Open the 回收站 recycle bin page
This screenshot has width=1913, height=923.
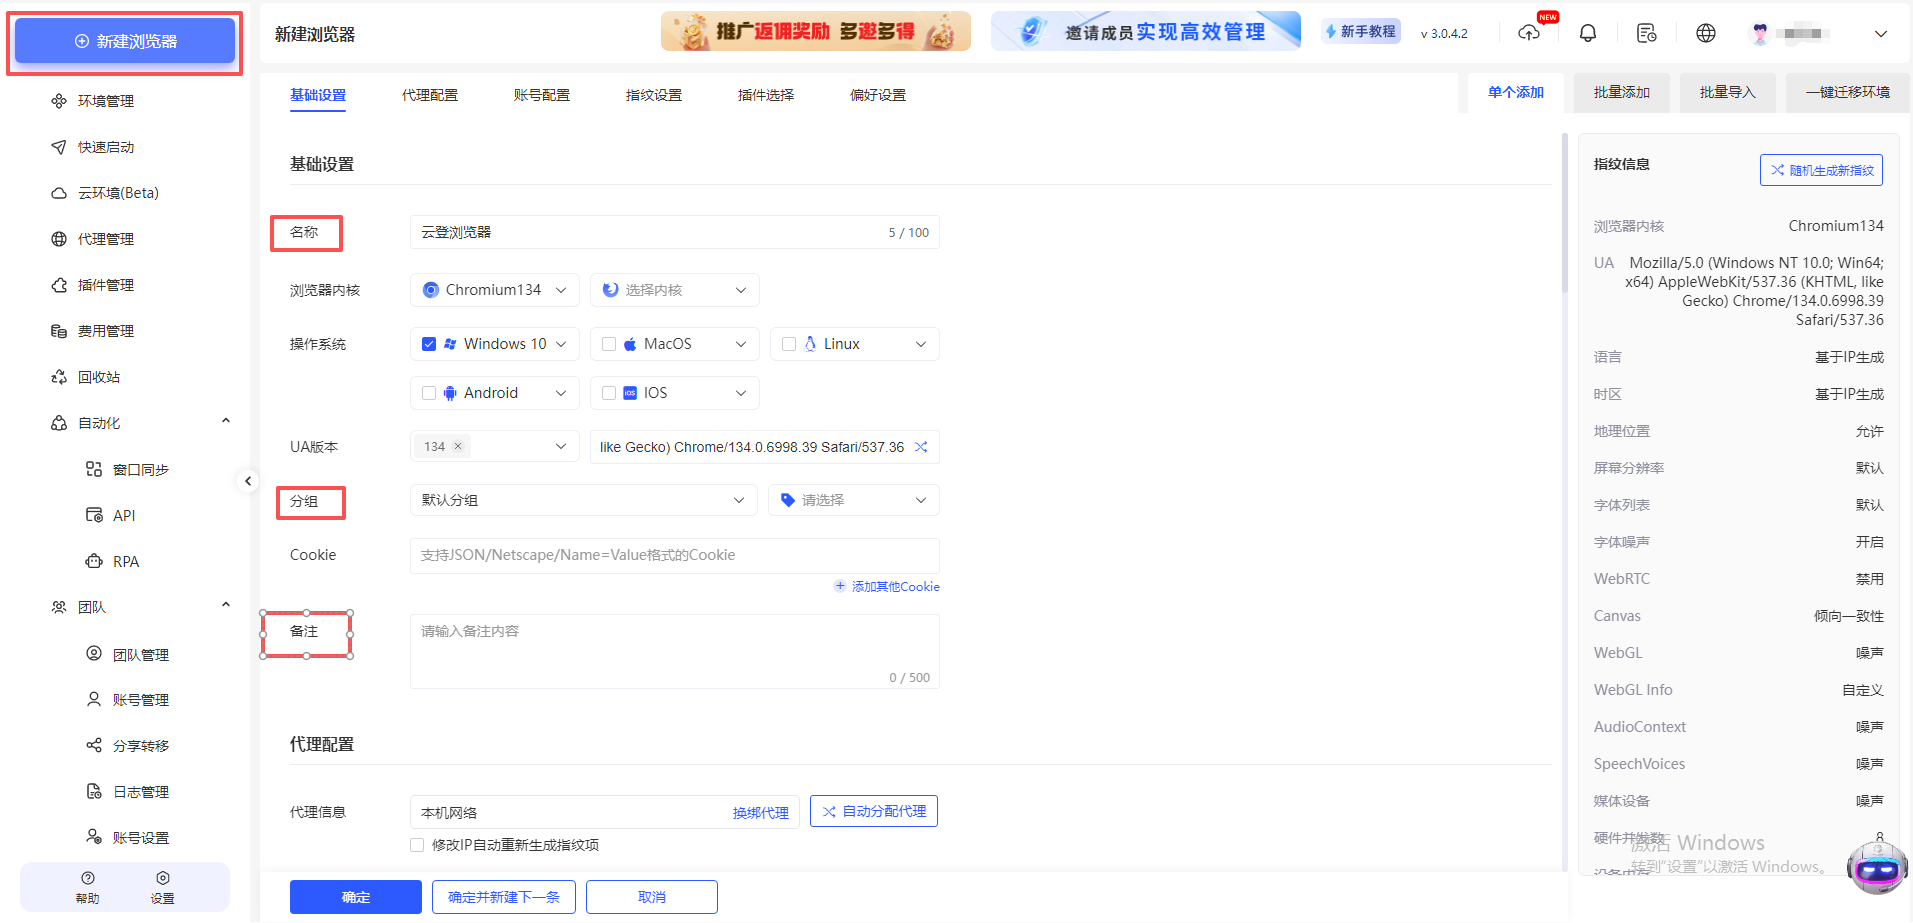point(103,376)
